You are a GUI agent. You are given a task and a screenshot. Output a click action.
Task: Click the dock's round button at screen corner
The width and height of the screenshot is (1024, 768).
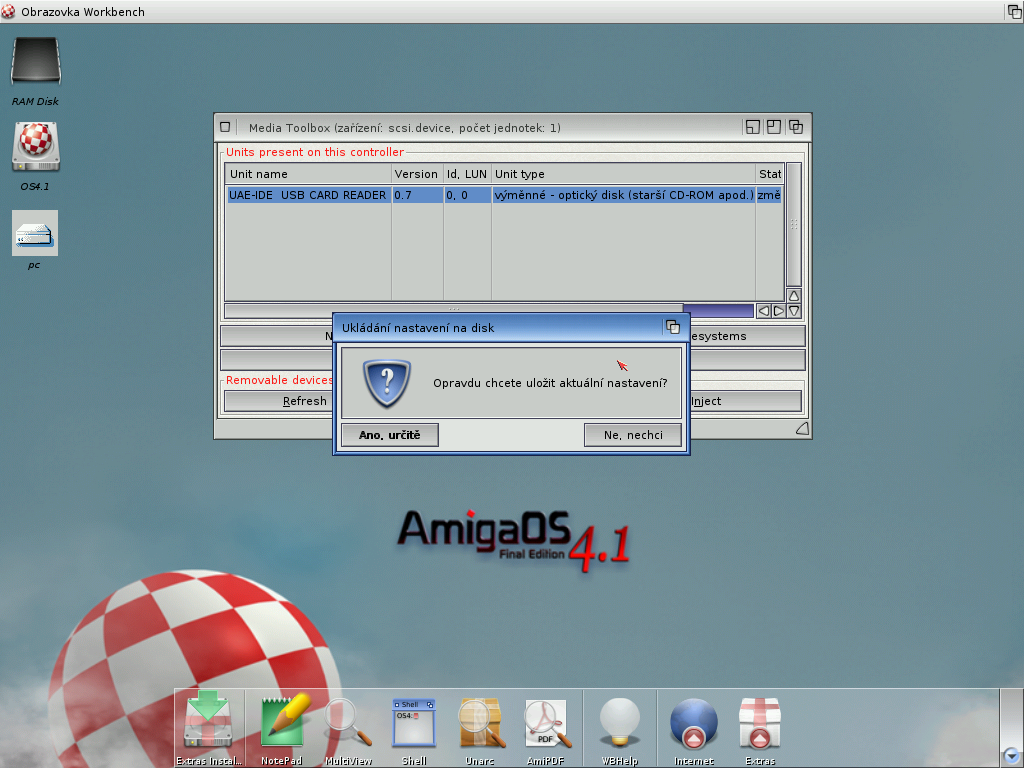click(x=1011, y=755)
